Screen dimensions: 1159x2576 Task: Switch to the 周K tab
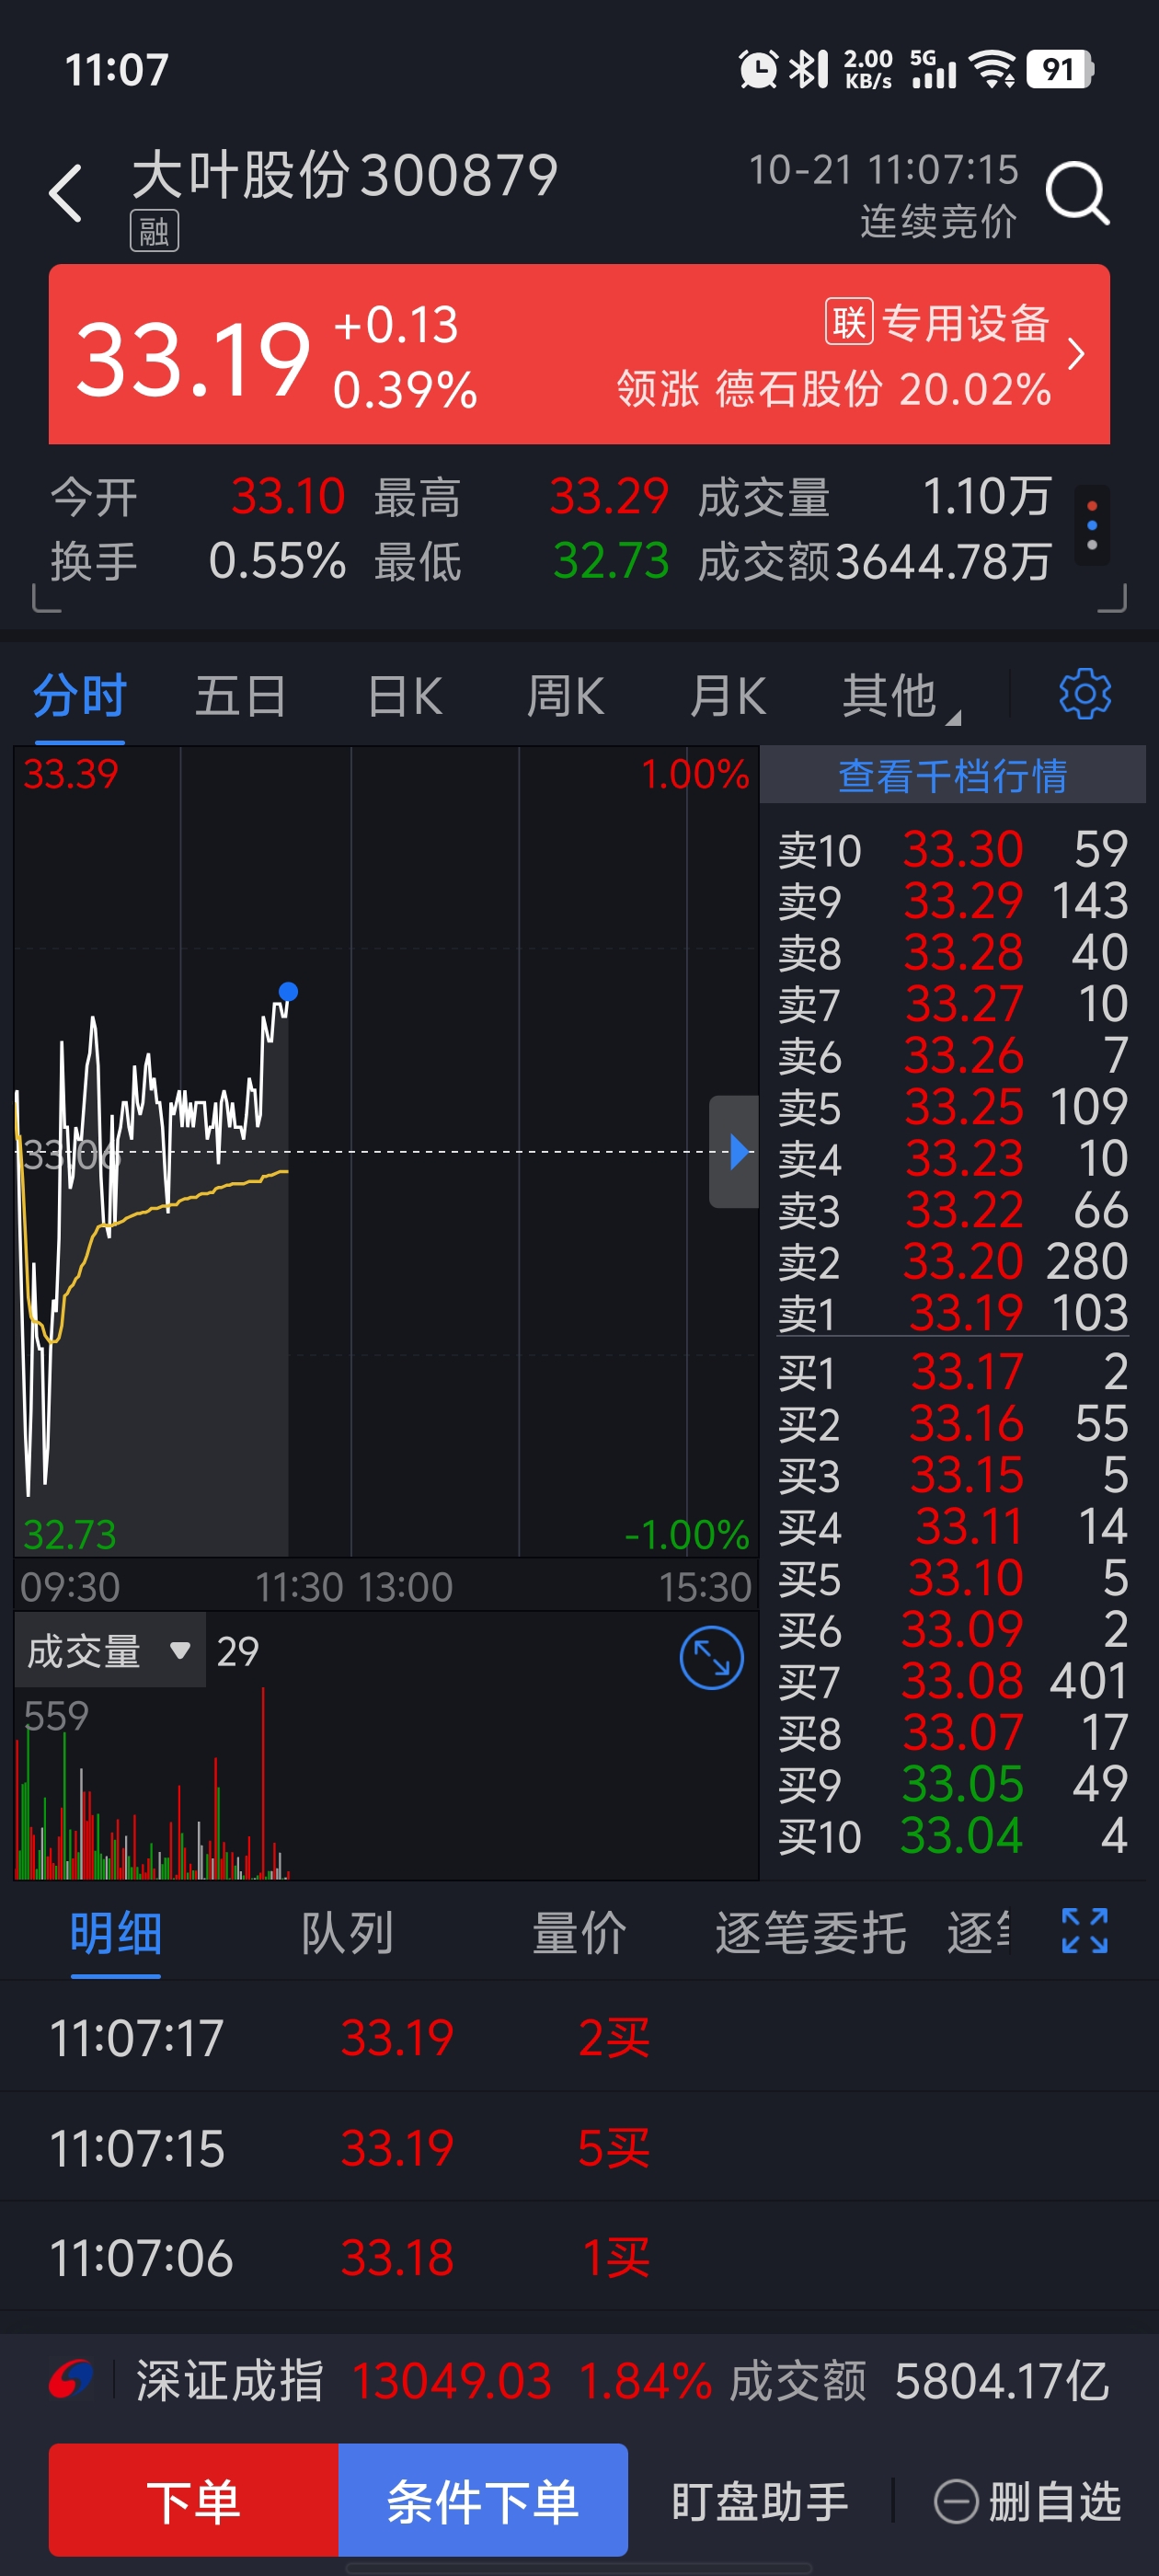(565, 697)
